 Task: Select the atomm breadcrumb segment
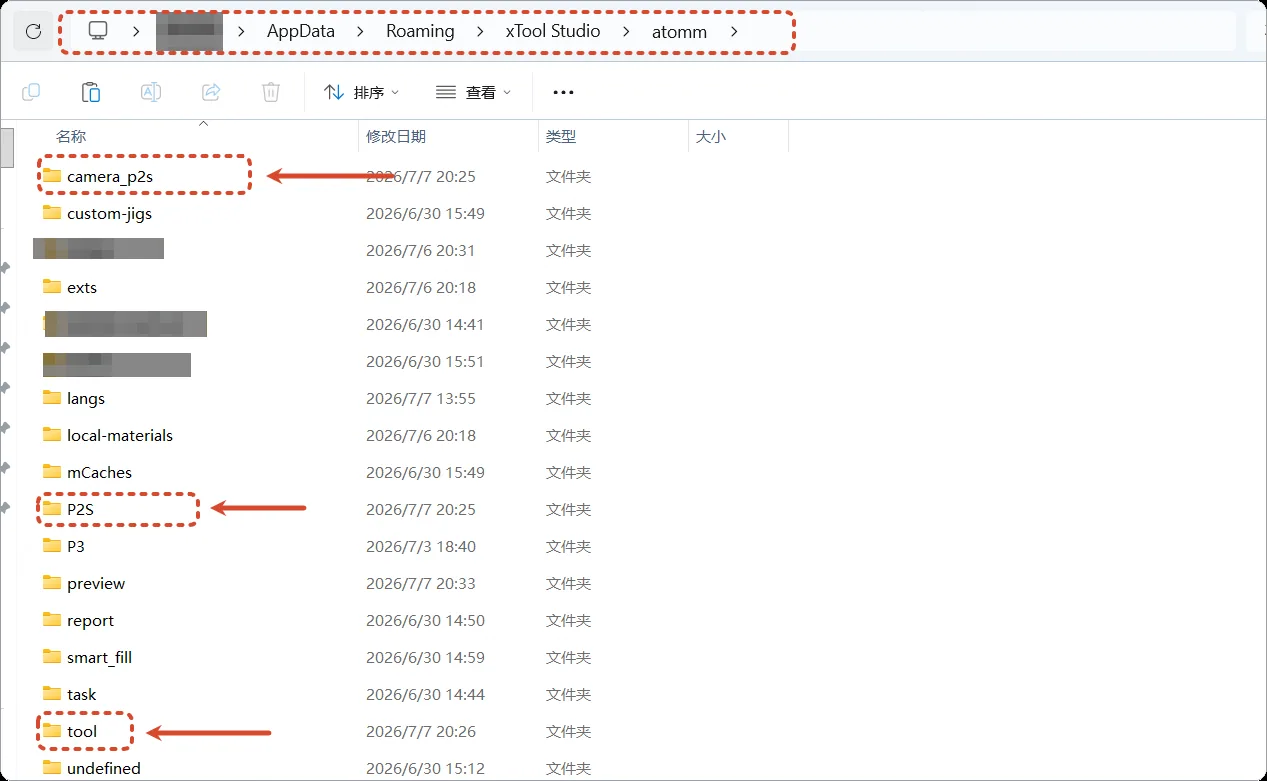pyautogui.click(x=679, y=31)
